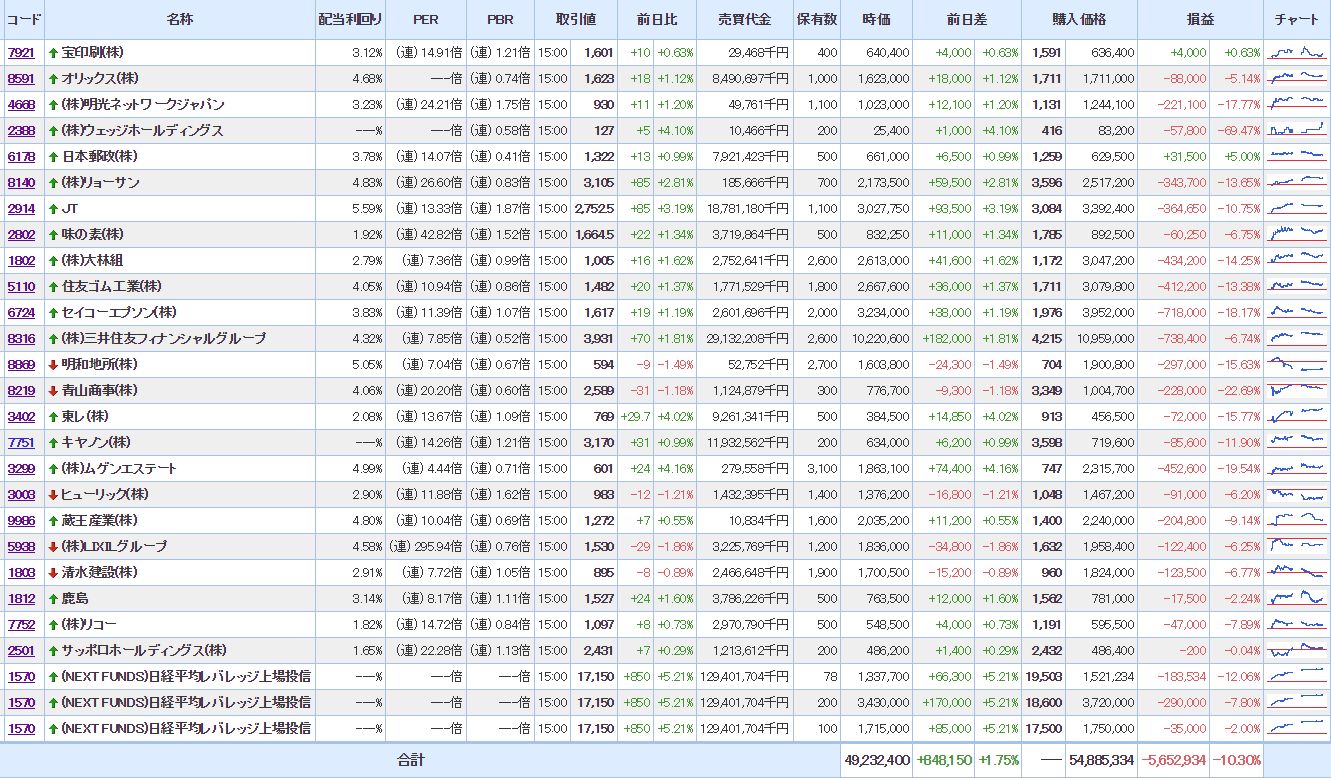Open stock code 6724 link
This screenshot has width=1331, height=778.
pyautogui.click(x=21, y=313)
